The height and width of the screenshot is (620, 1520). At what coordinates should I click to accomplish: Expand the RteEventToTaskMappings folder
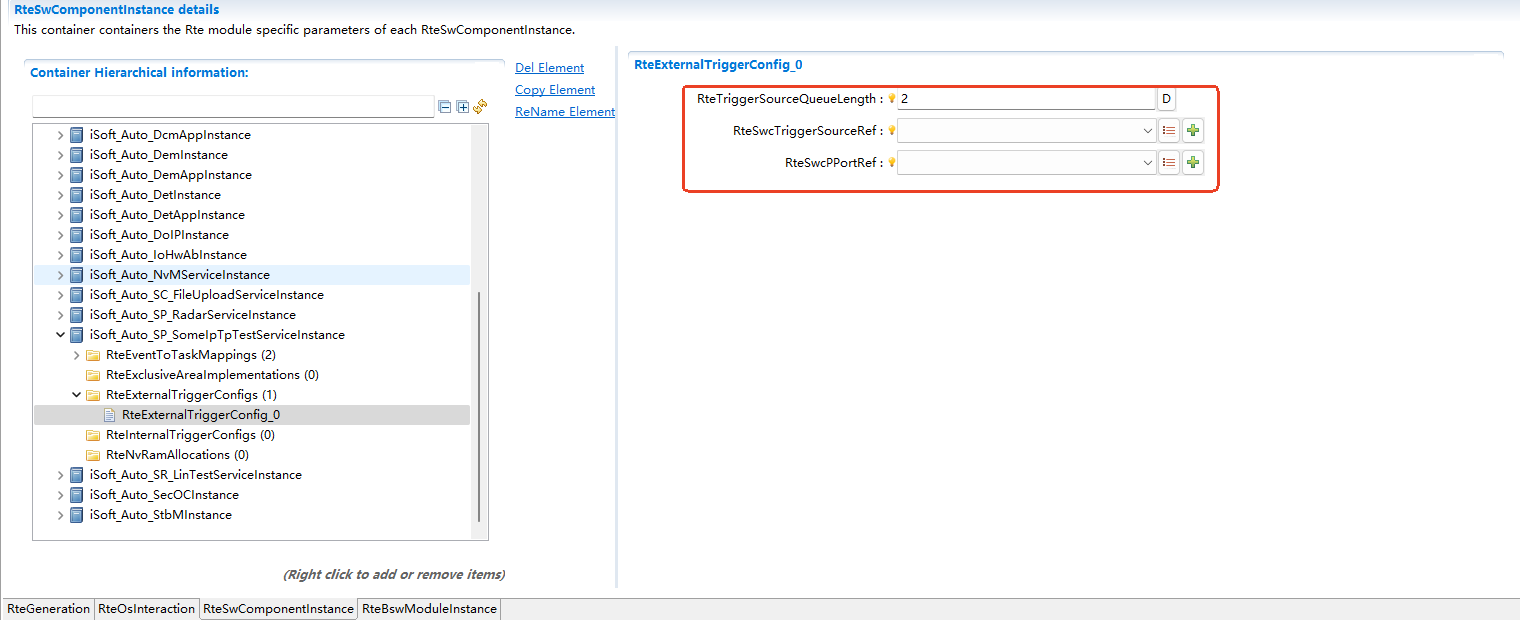tap(77, 355)
